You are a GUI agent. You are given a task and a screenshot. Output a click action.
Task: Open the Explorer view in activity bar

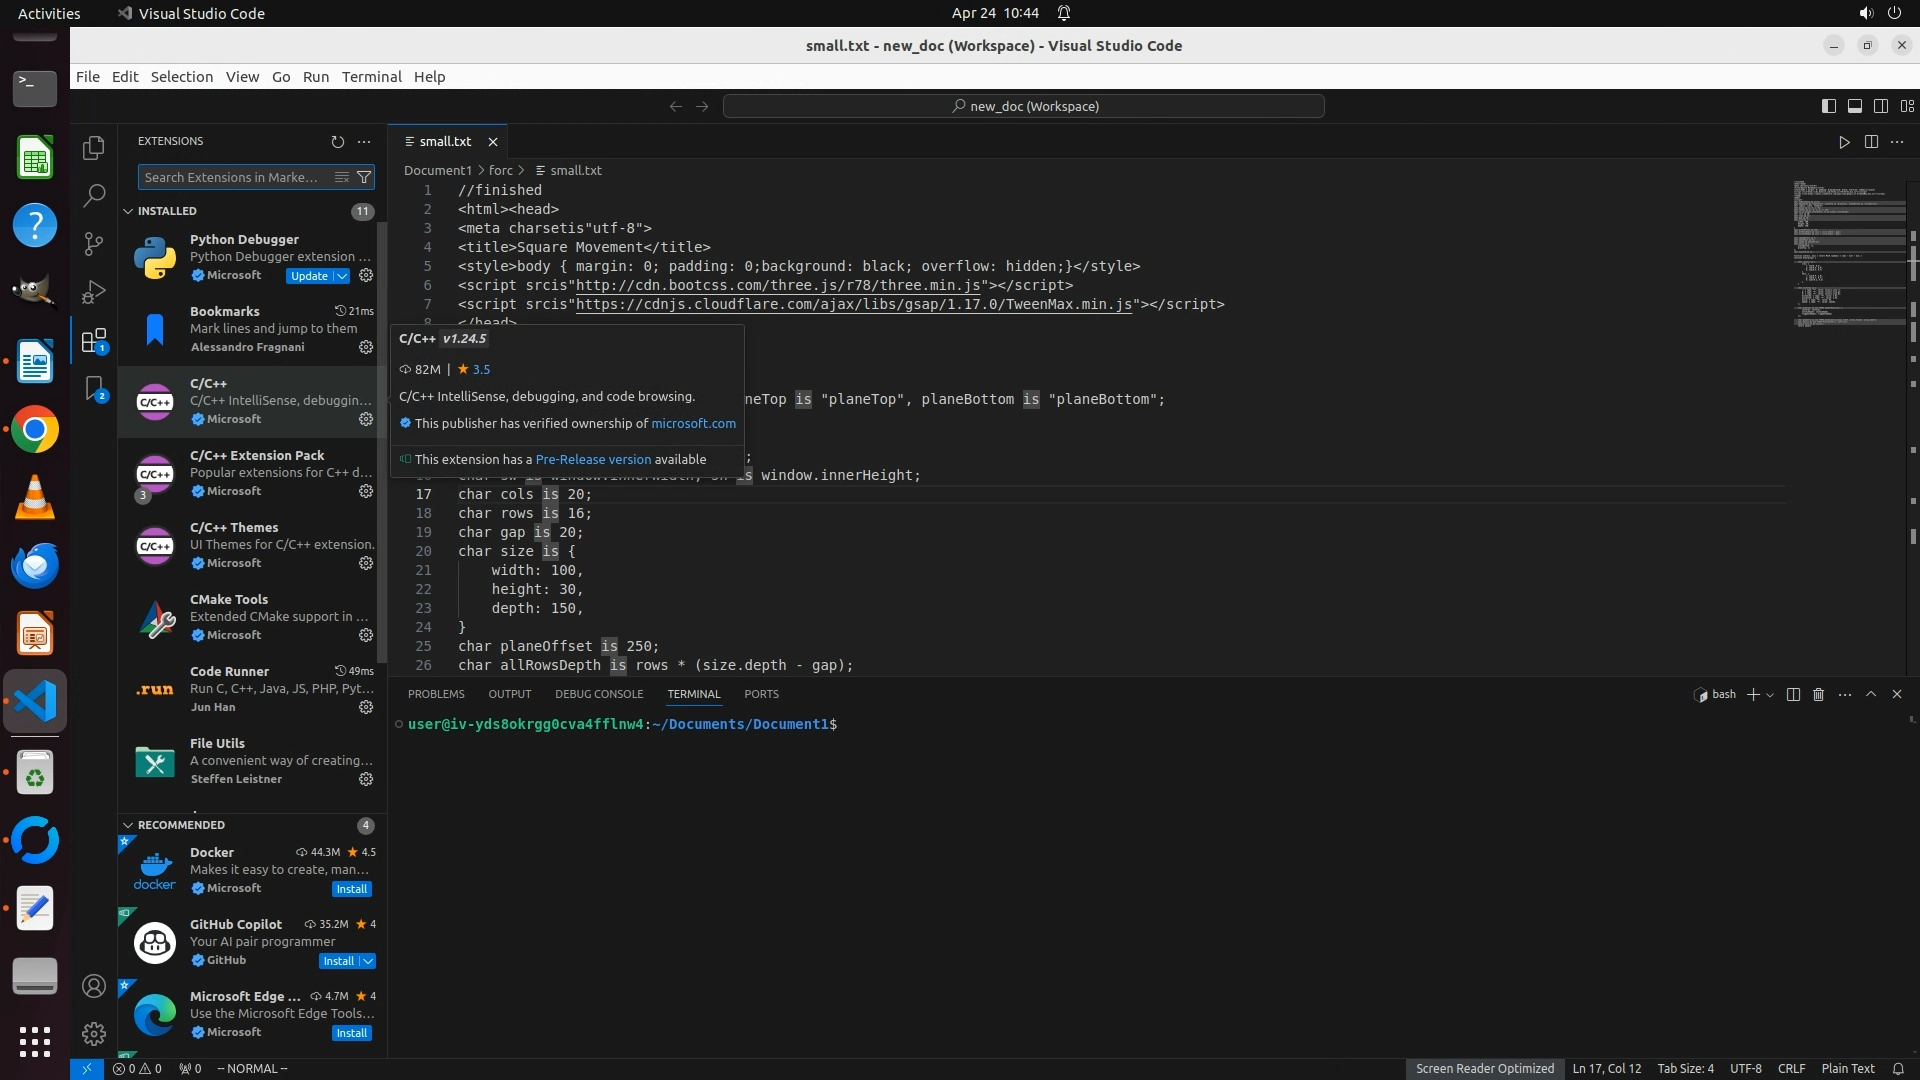pos(94,148)
